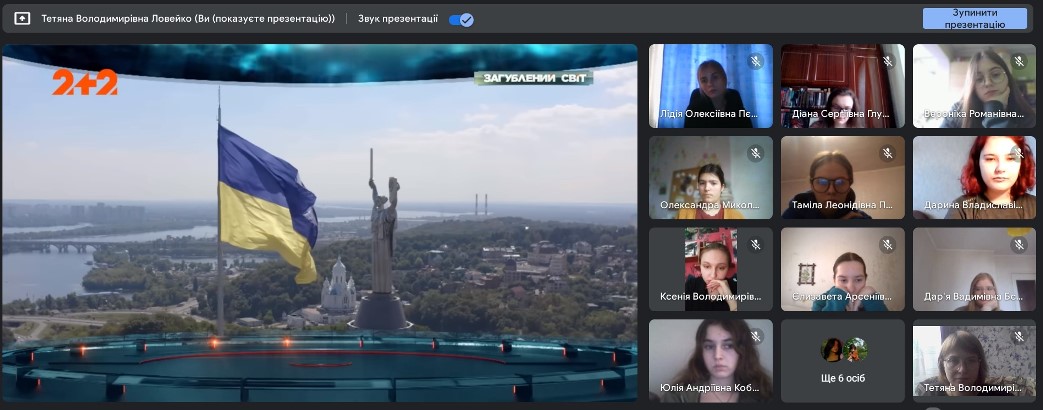Click muted mic icon on Лідія Олексіївна tile
This screenshot has height=410, width=1043.
756,61
